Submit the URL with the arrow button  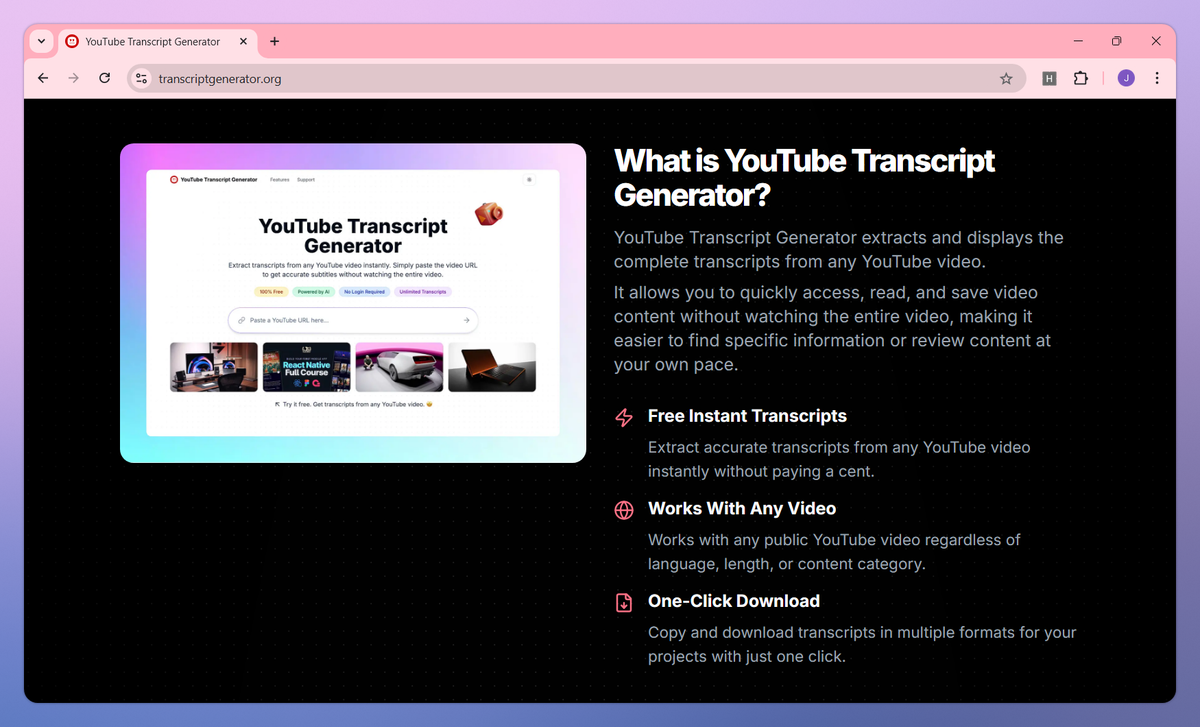[465, 321]
